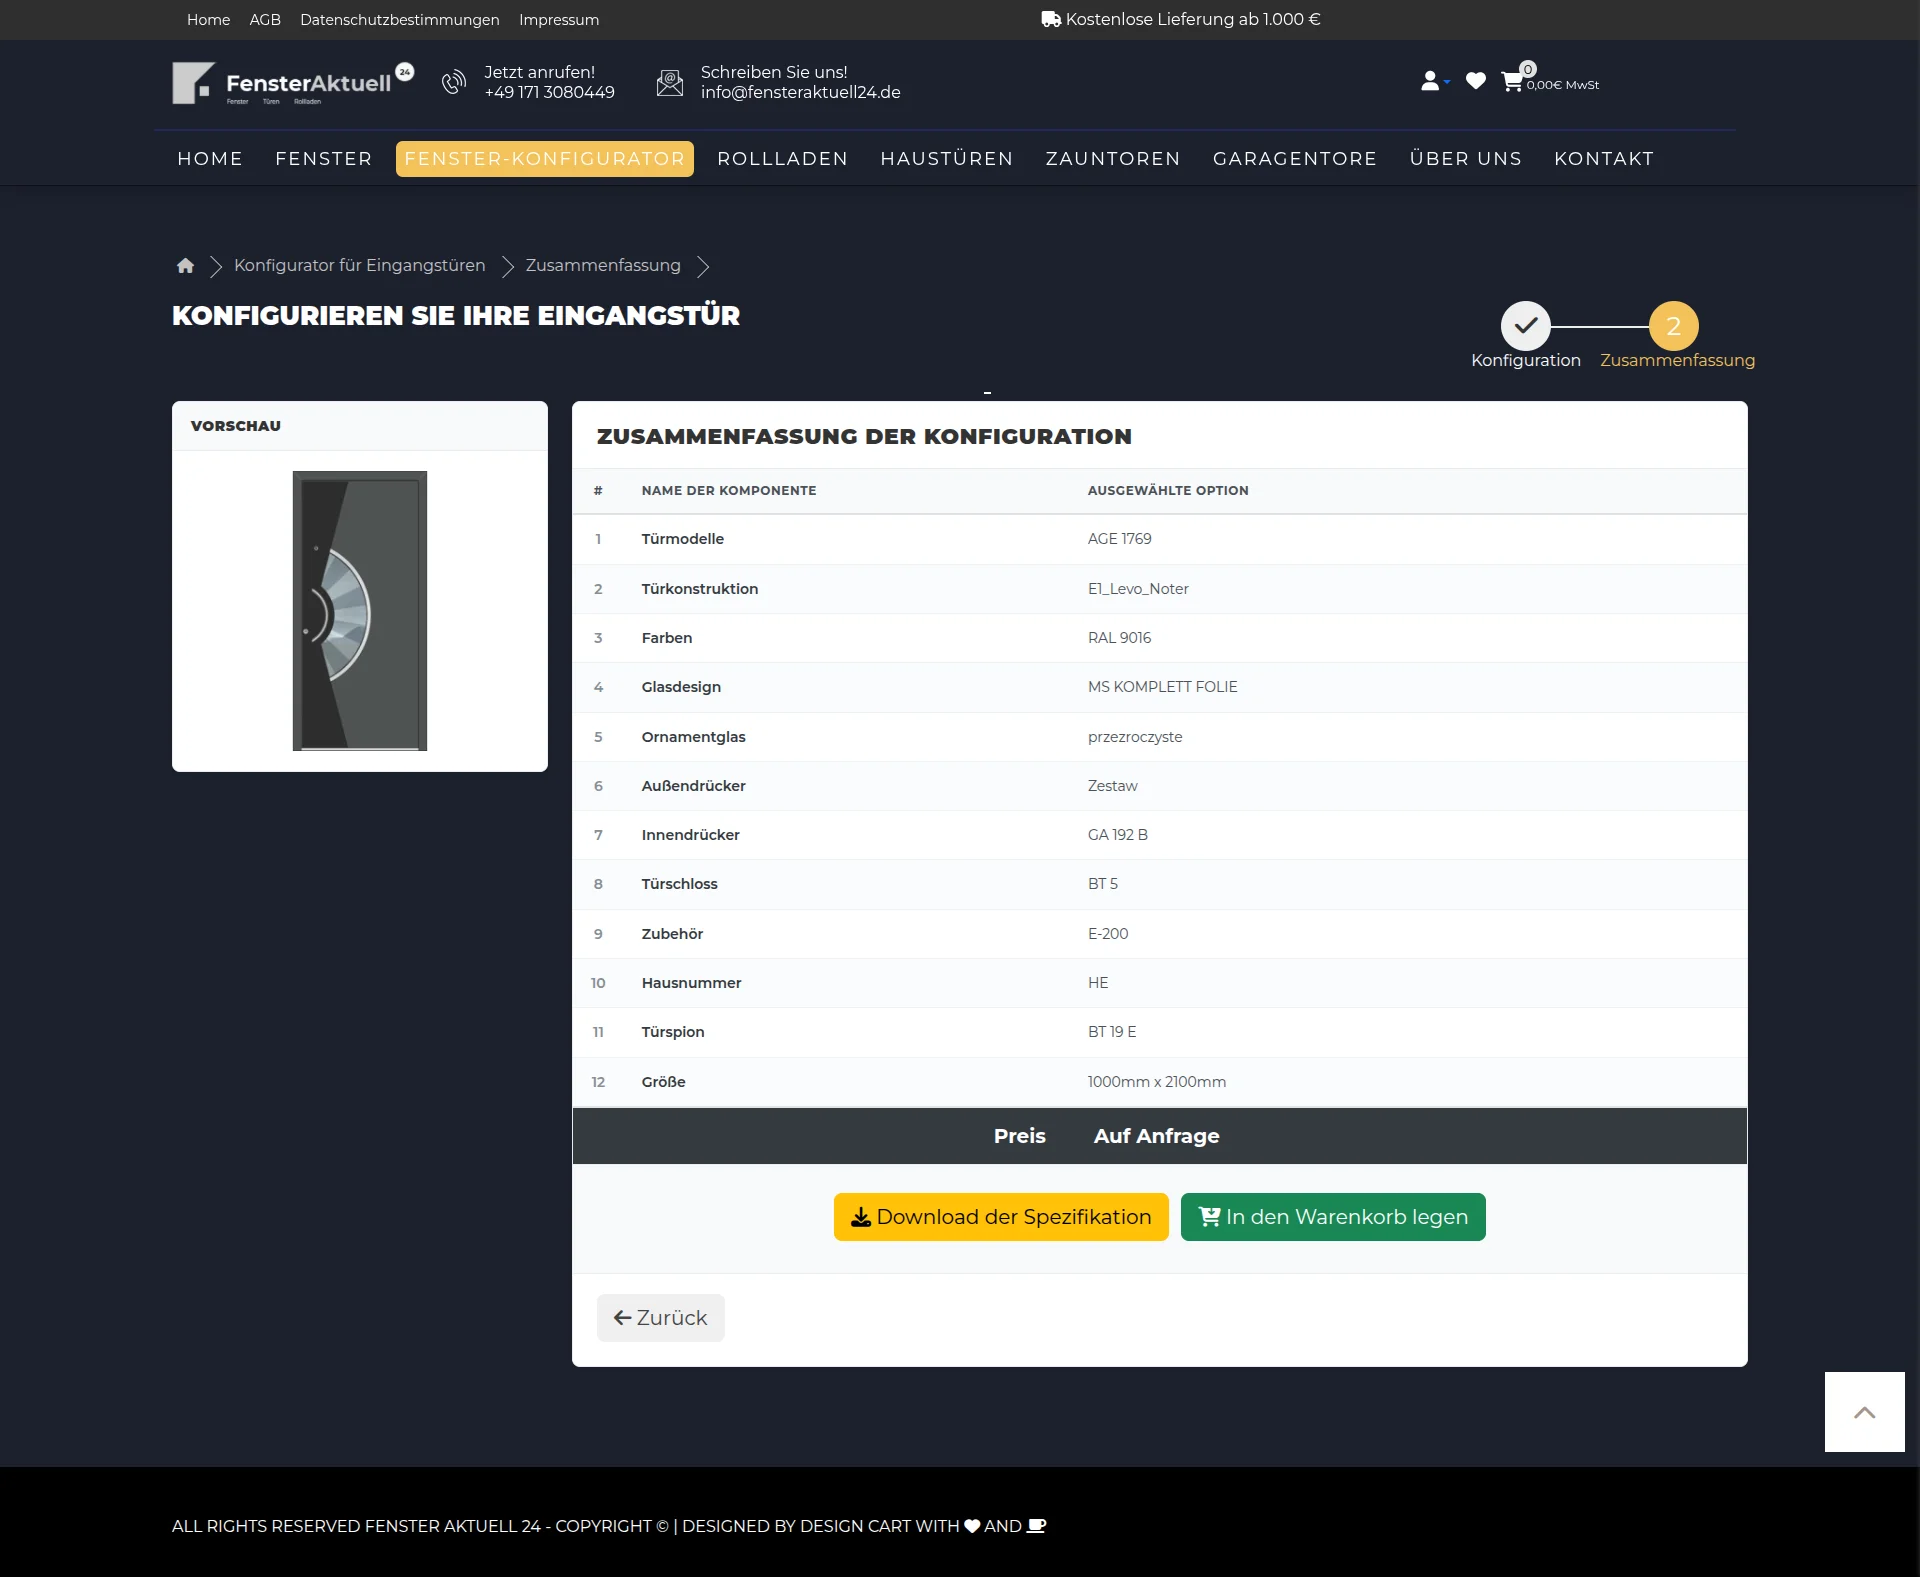Click the Glasdesign row label
Screen dimensions: 1920x1577
coord(681,687)
